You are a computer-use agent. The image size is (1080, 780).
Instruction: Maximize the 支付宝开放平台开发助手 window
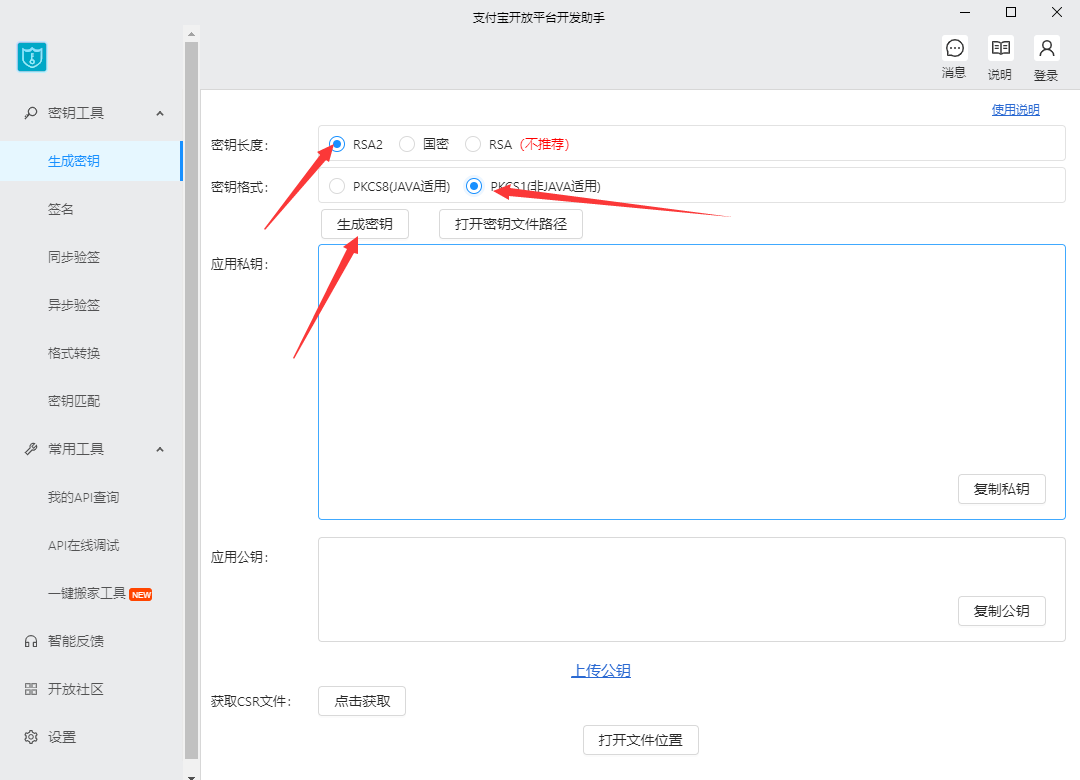(1011, 12)
